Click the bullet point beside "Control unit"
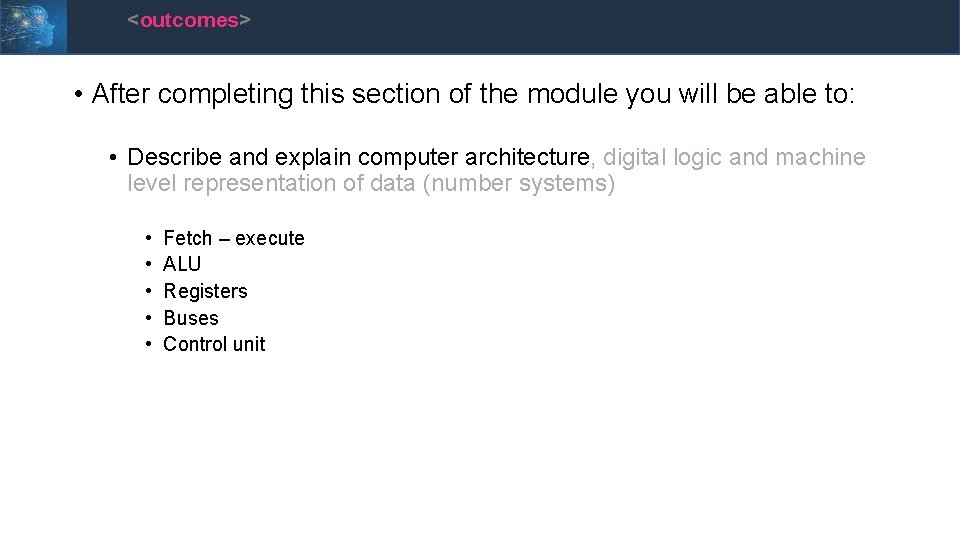 tap(148, 344)
